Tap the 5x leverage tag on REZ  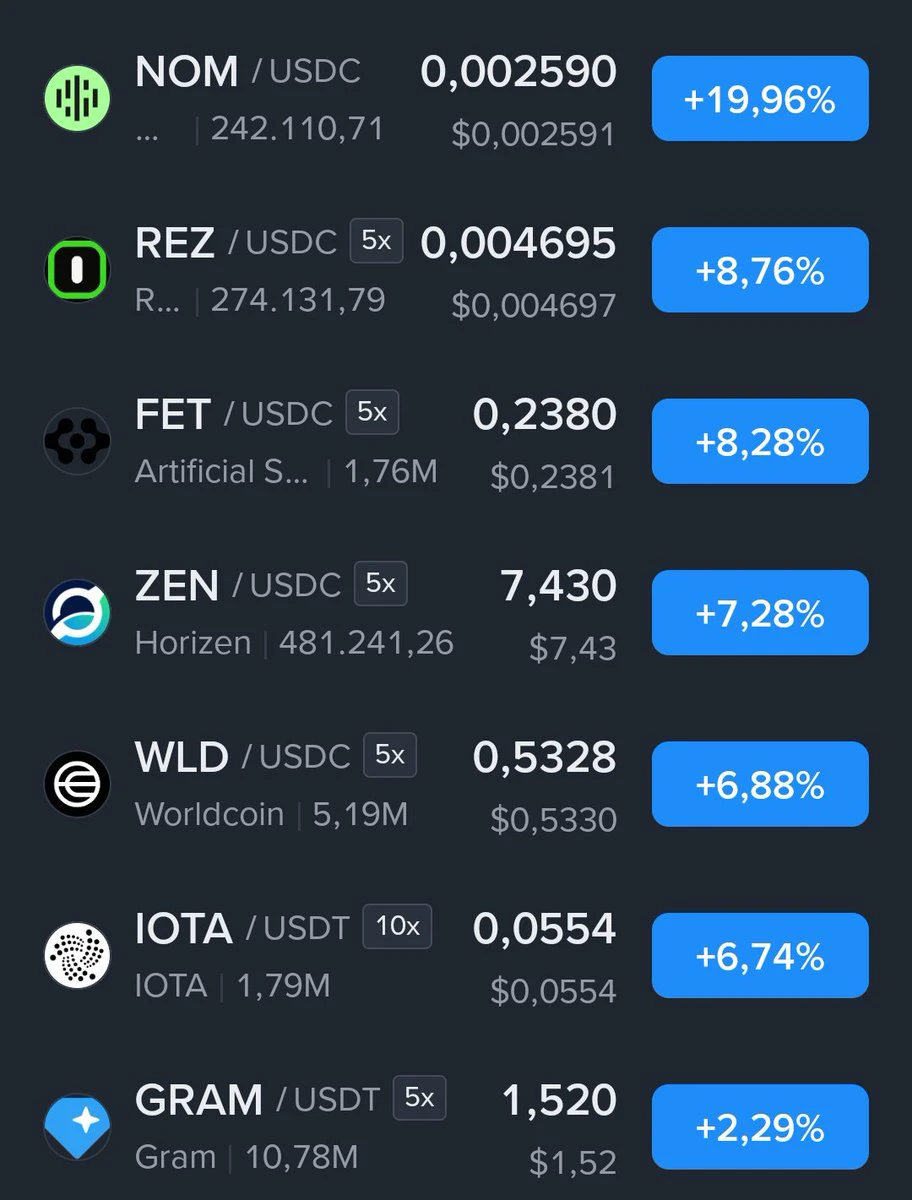pyautogui.click(x=377, y=241)
